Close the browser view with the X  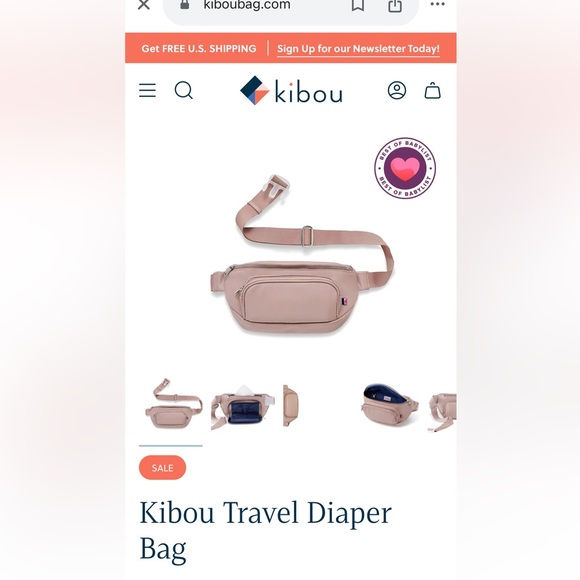click(x=144, y=4)
